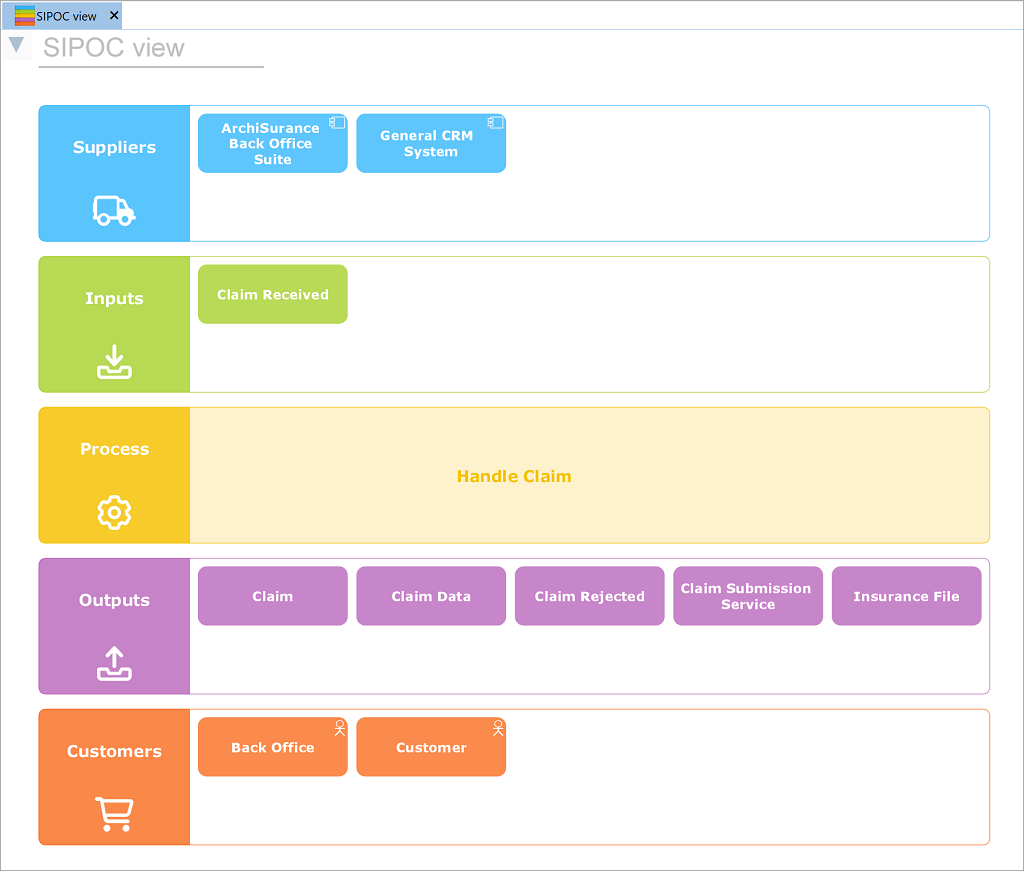Click the Customers shopping cart icon
This screenshot has width=1024, height=871.
click(114, 815)
